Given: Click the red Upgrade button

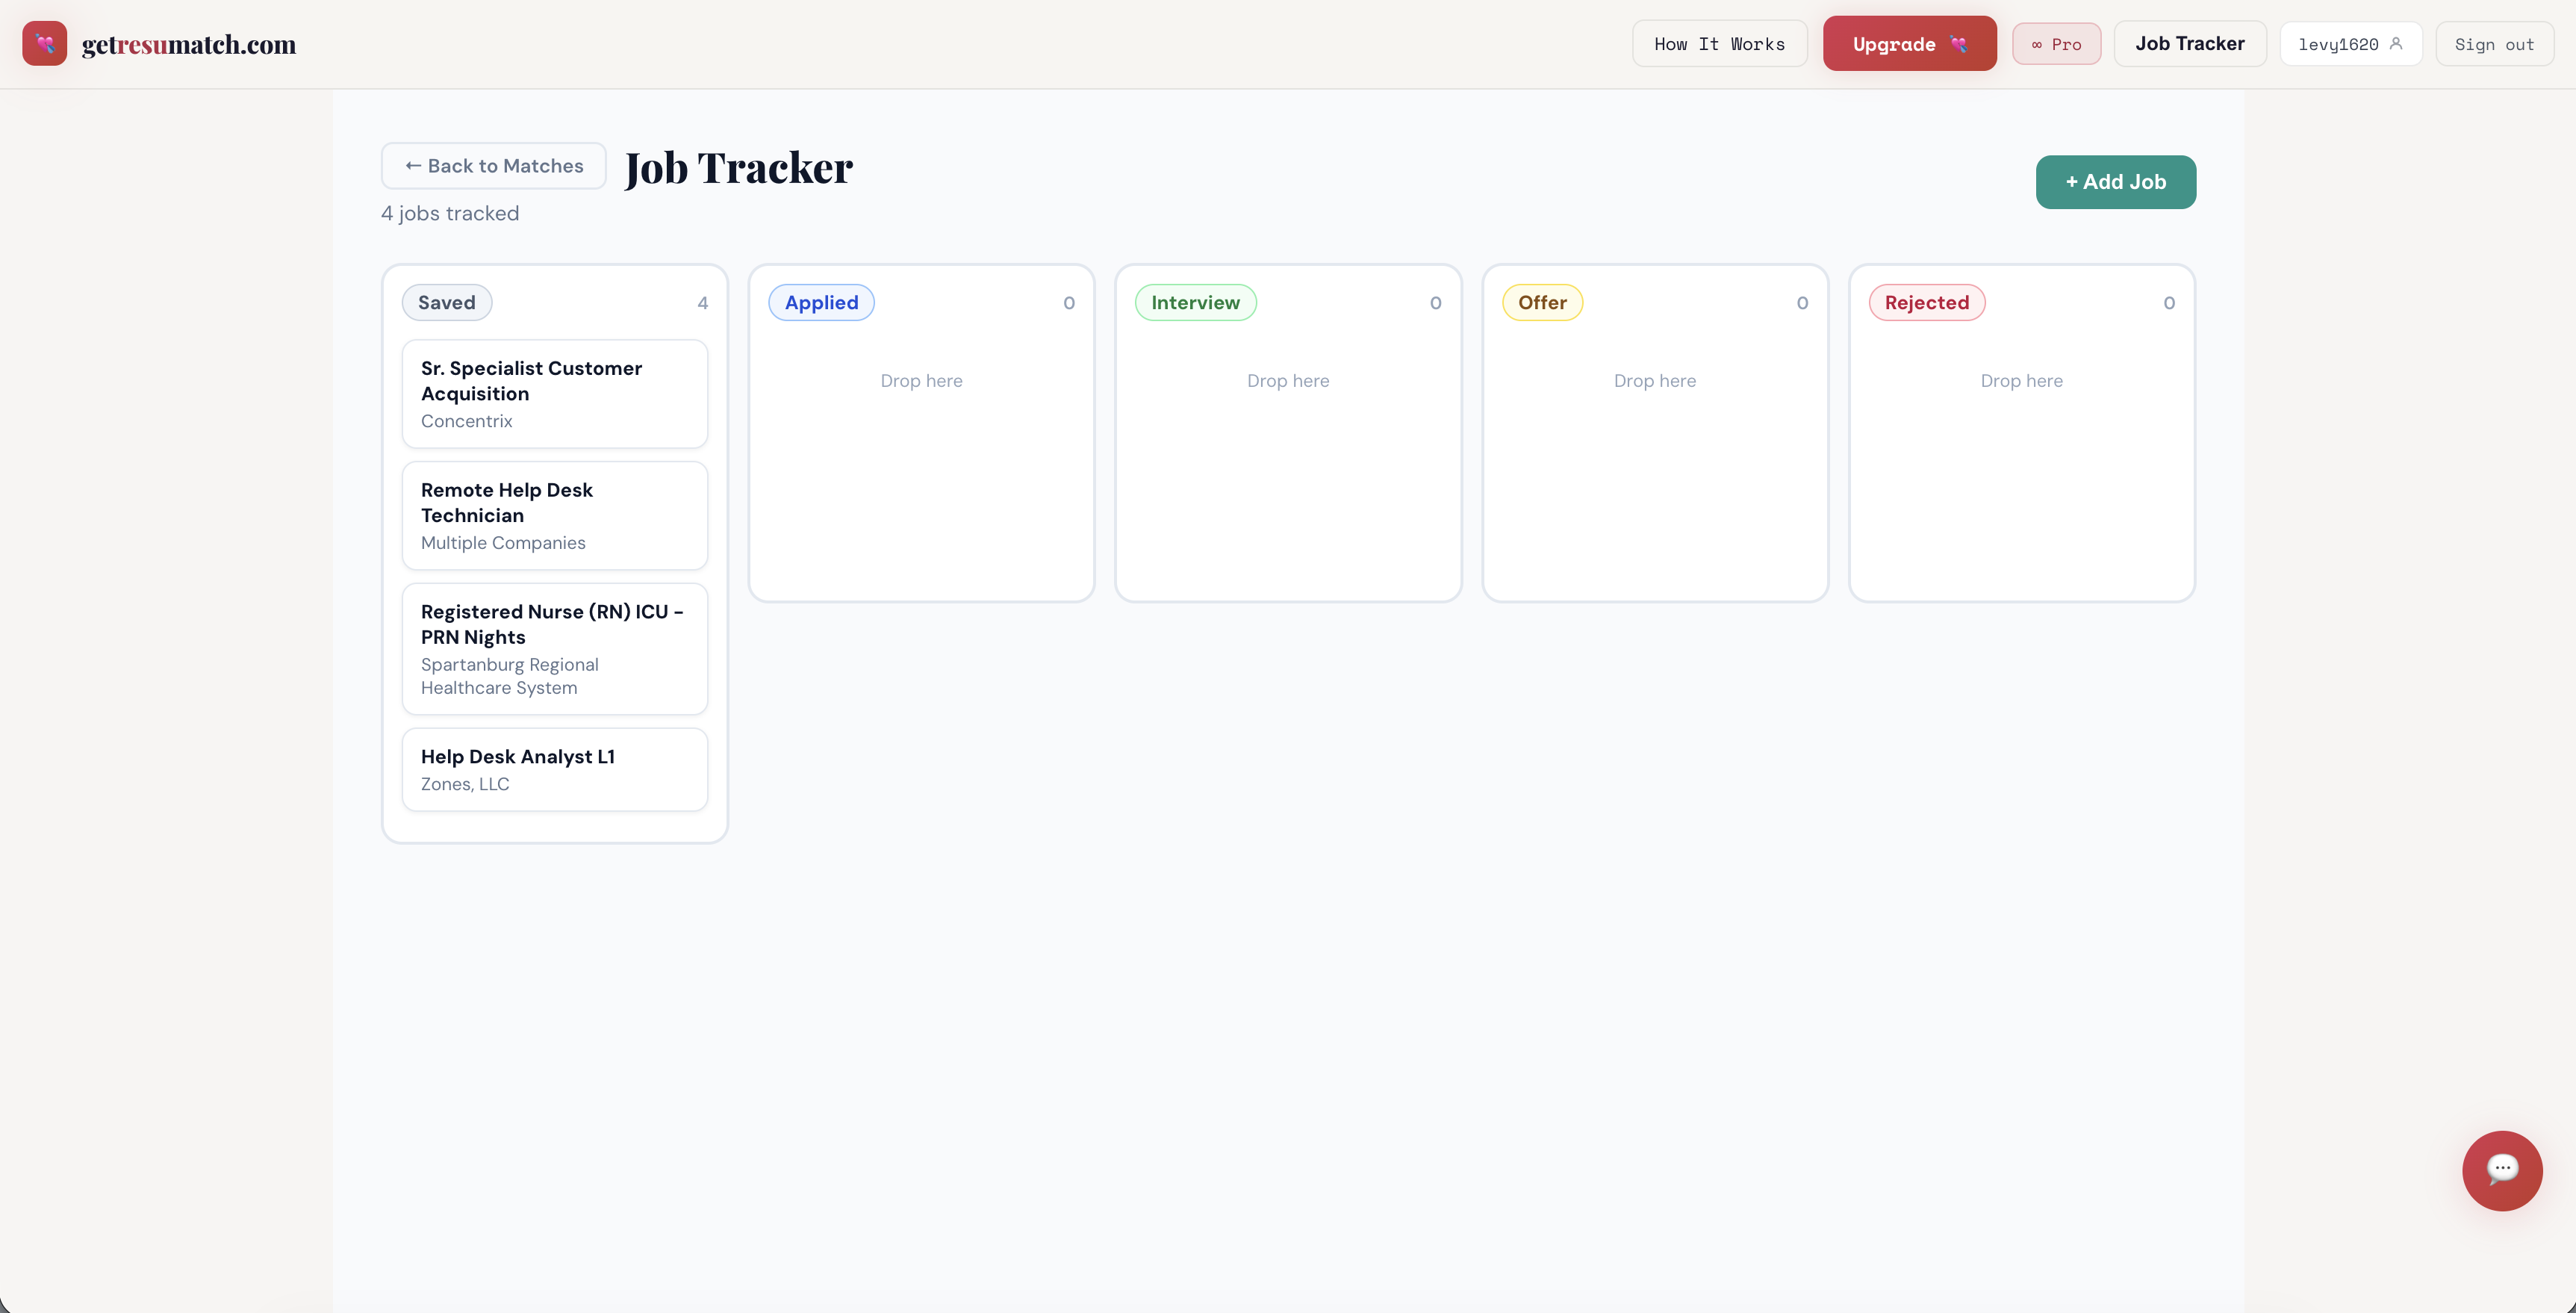Looking at the screenshot, I should (x=1908, y=44).
